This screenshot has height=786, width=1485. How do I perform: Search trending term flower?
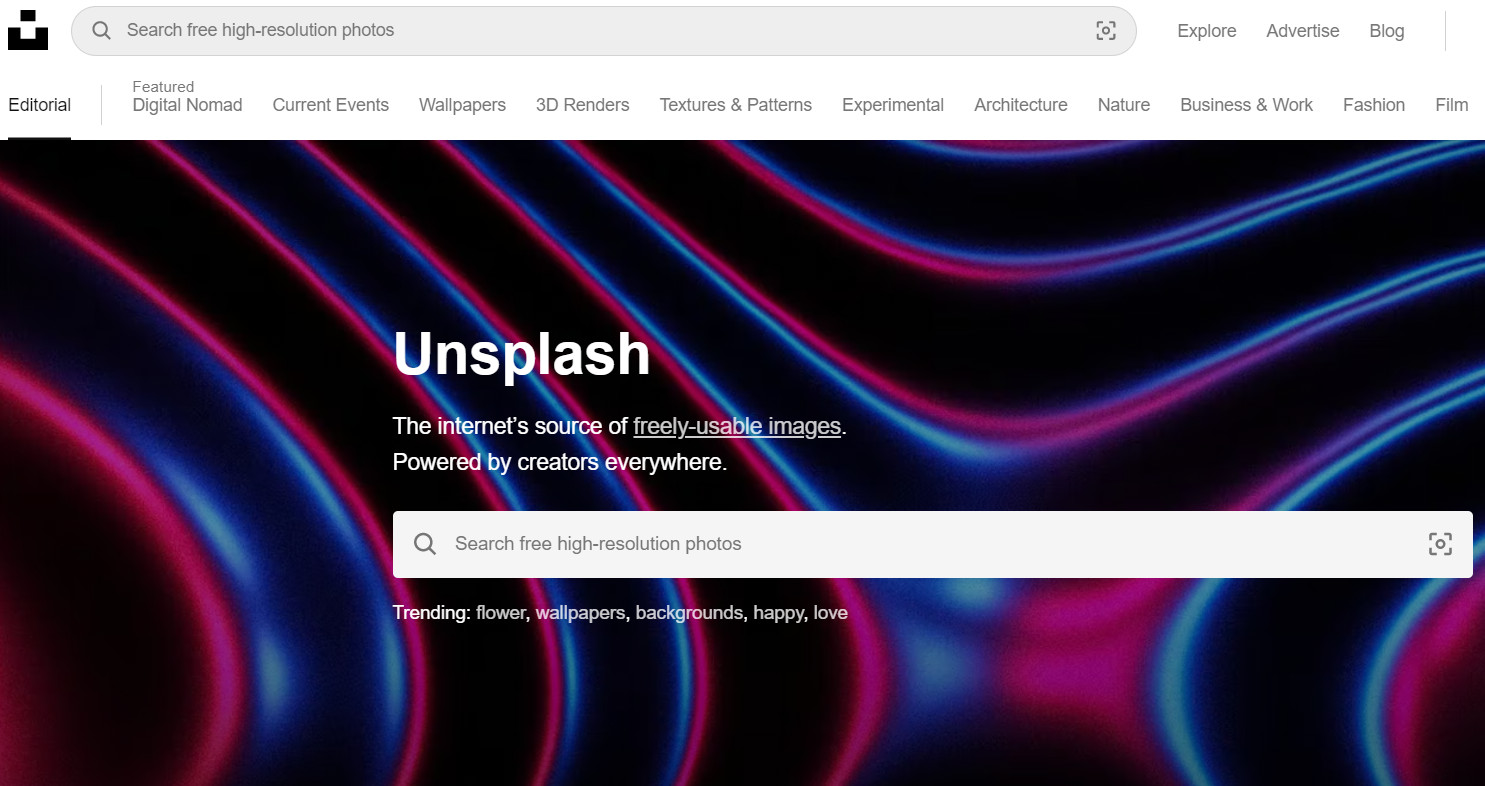tap(500, 612)
